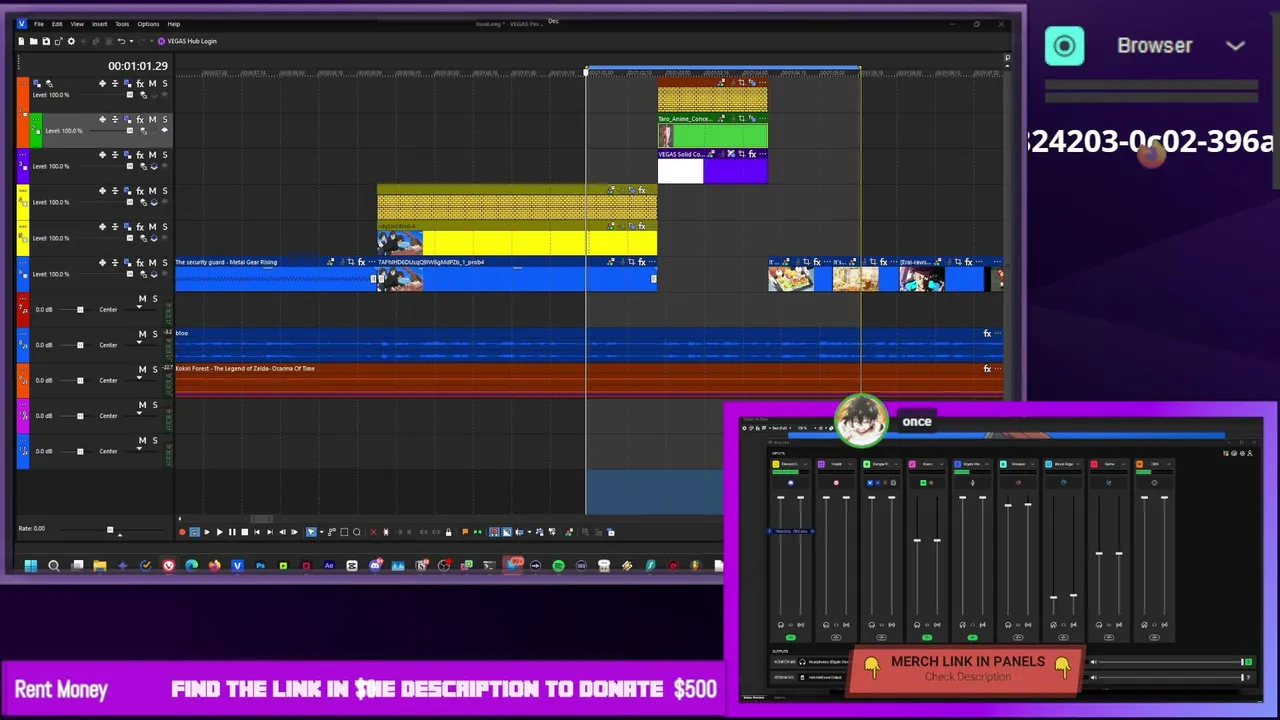
Task: Select the Envelope Edit tool
Action: pyautogui.click(x=332, y=532)
